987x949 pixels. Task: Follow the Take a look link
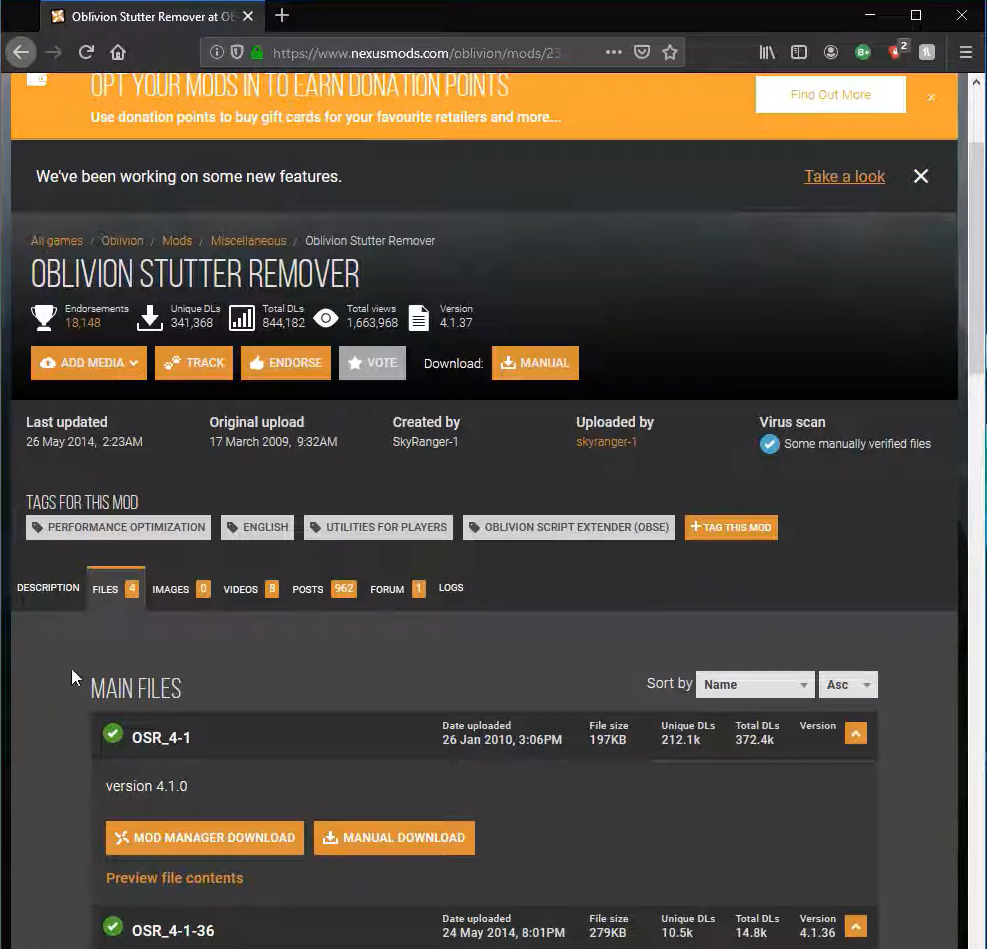click(x=844, y=176)
